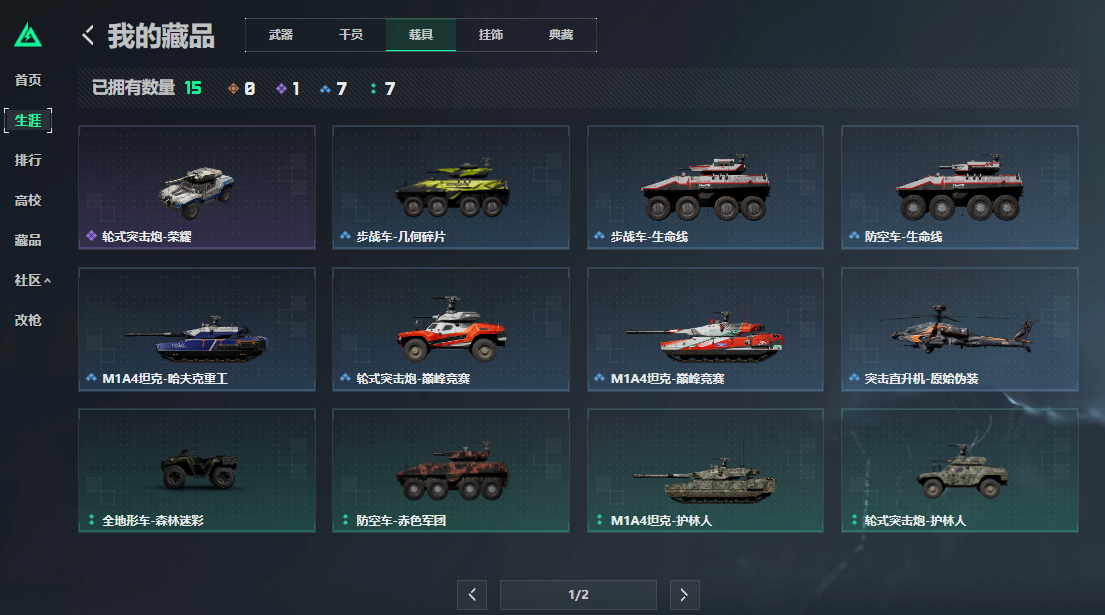The height and width of the screenshot is (615, 1105).
Task: Expand the 社区 sidebar menu
Action: 32,280
